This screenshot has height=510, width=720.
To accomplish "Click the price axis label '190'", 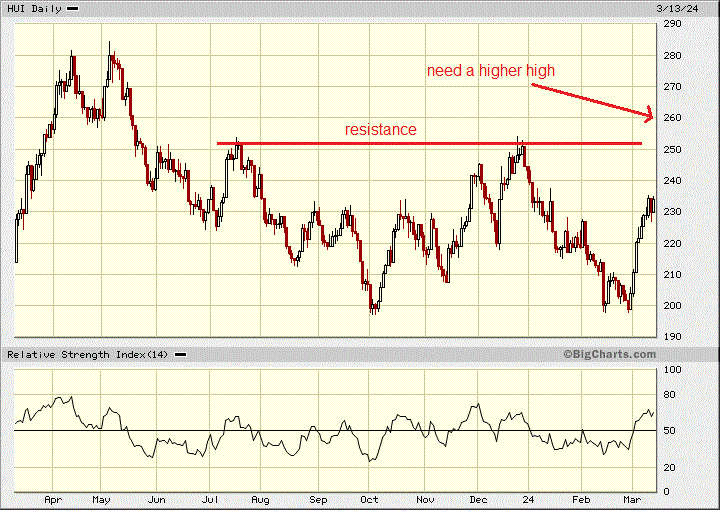I will (672, 336).
